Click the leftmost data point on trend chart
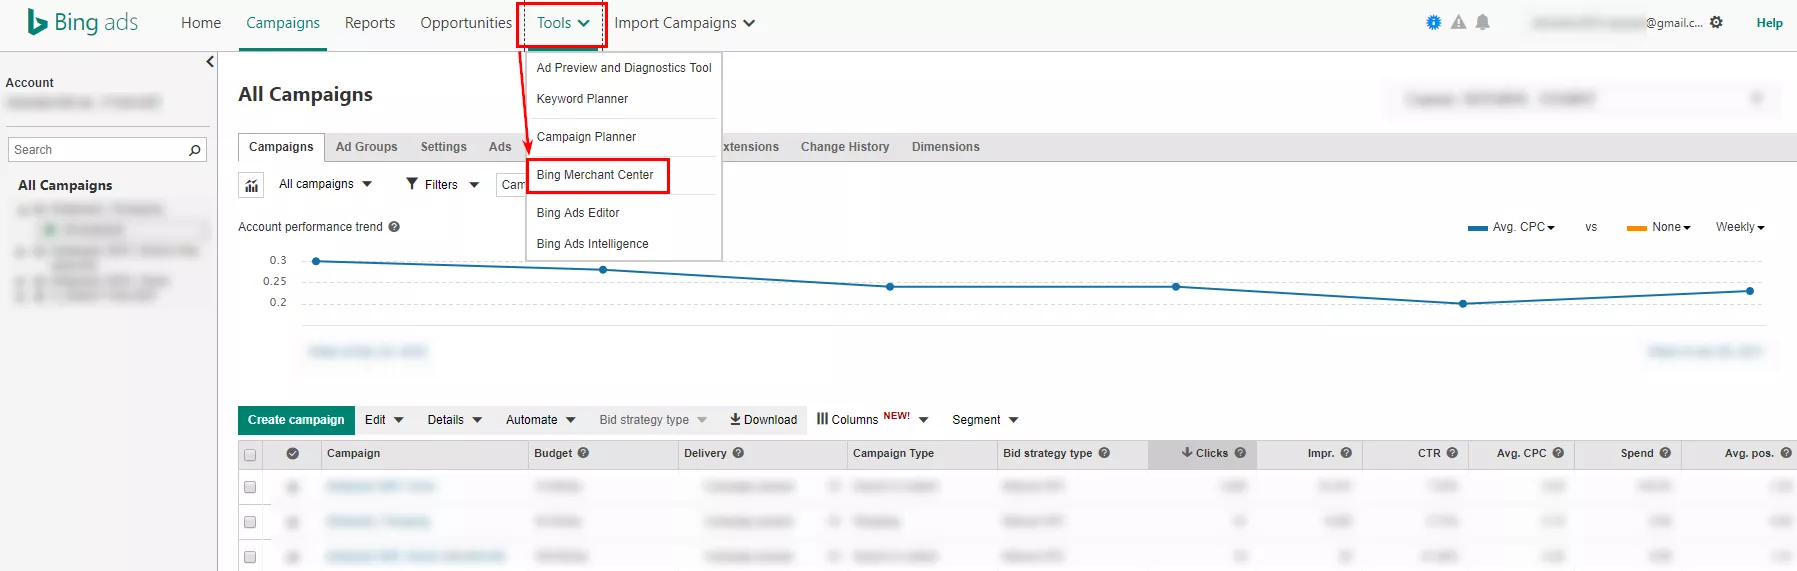The height and width of the screenshot is (571, 1797). (316, 261)
